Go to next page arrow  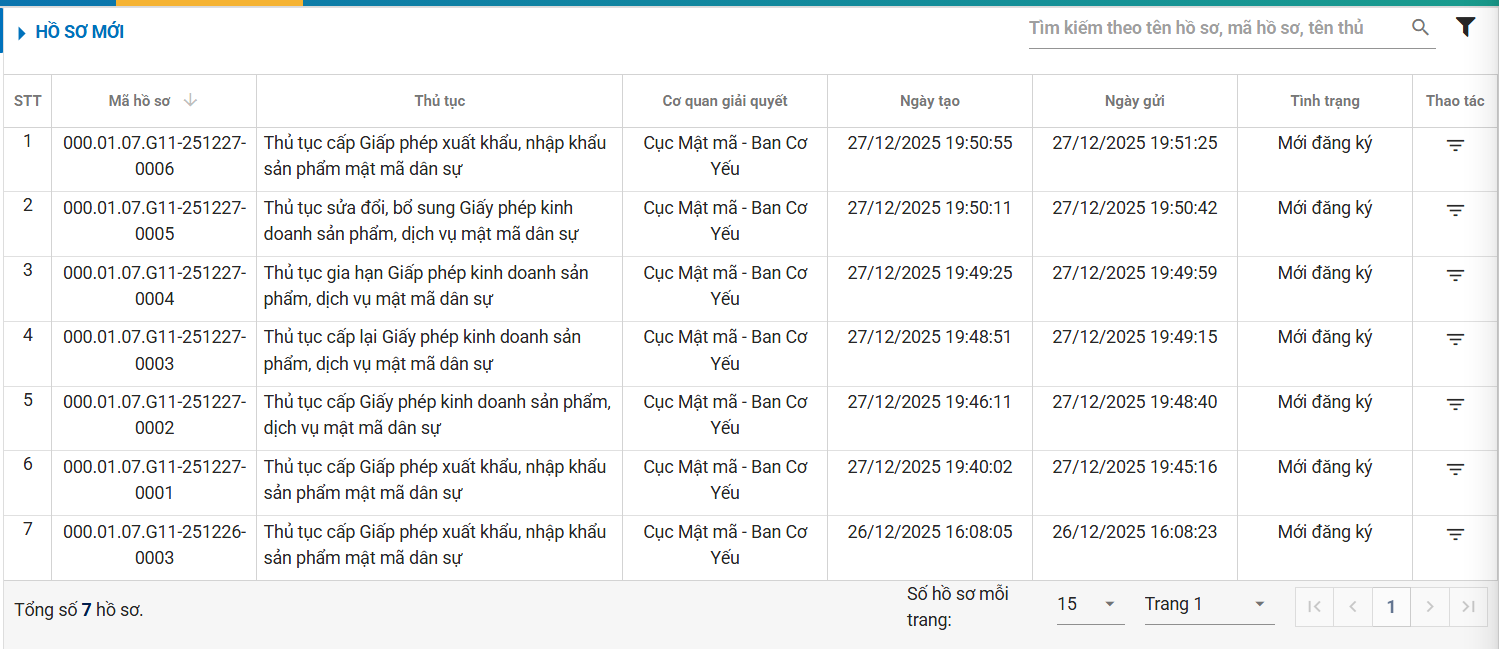click(x=1429, y=606)
